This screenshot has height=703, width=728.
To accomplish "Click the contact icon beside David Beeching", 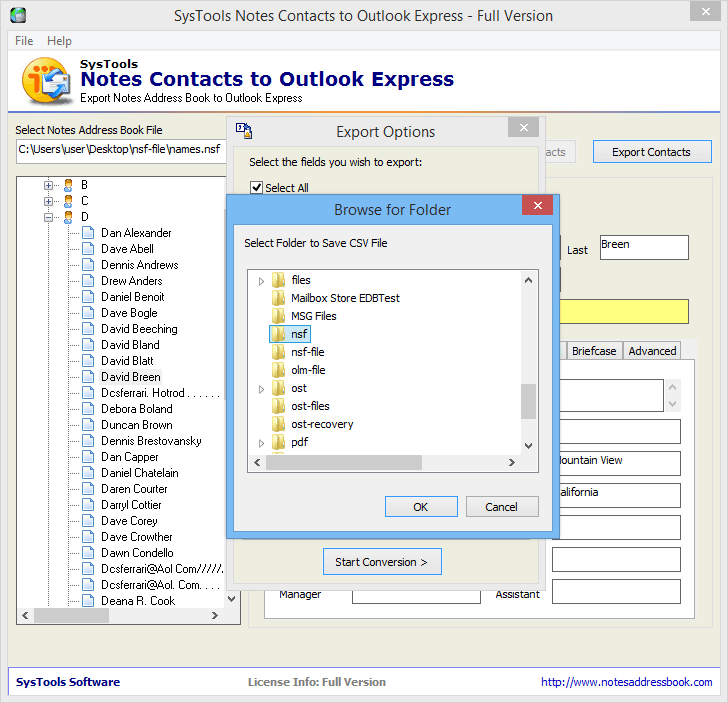I will coord(88,329).
